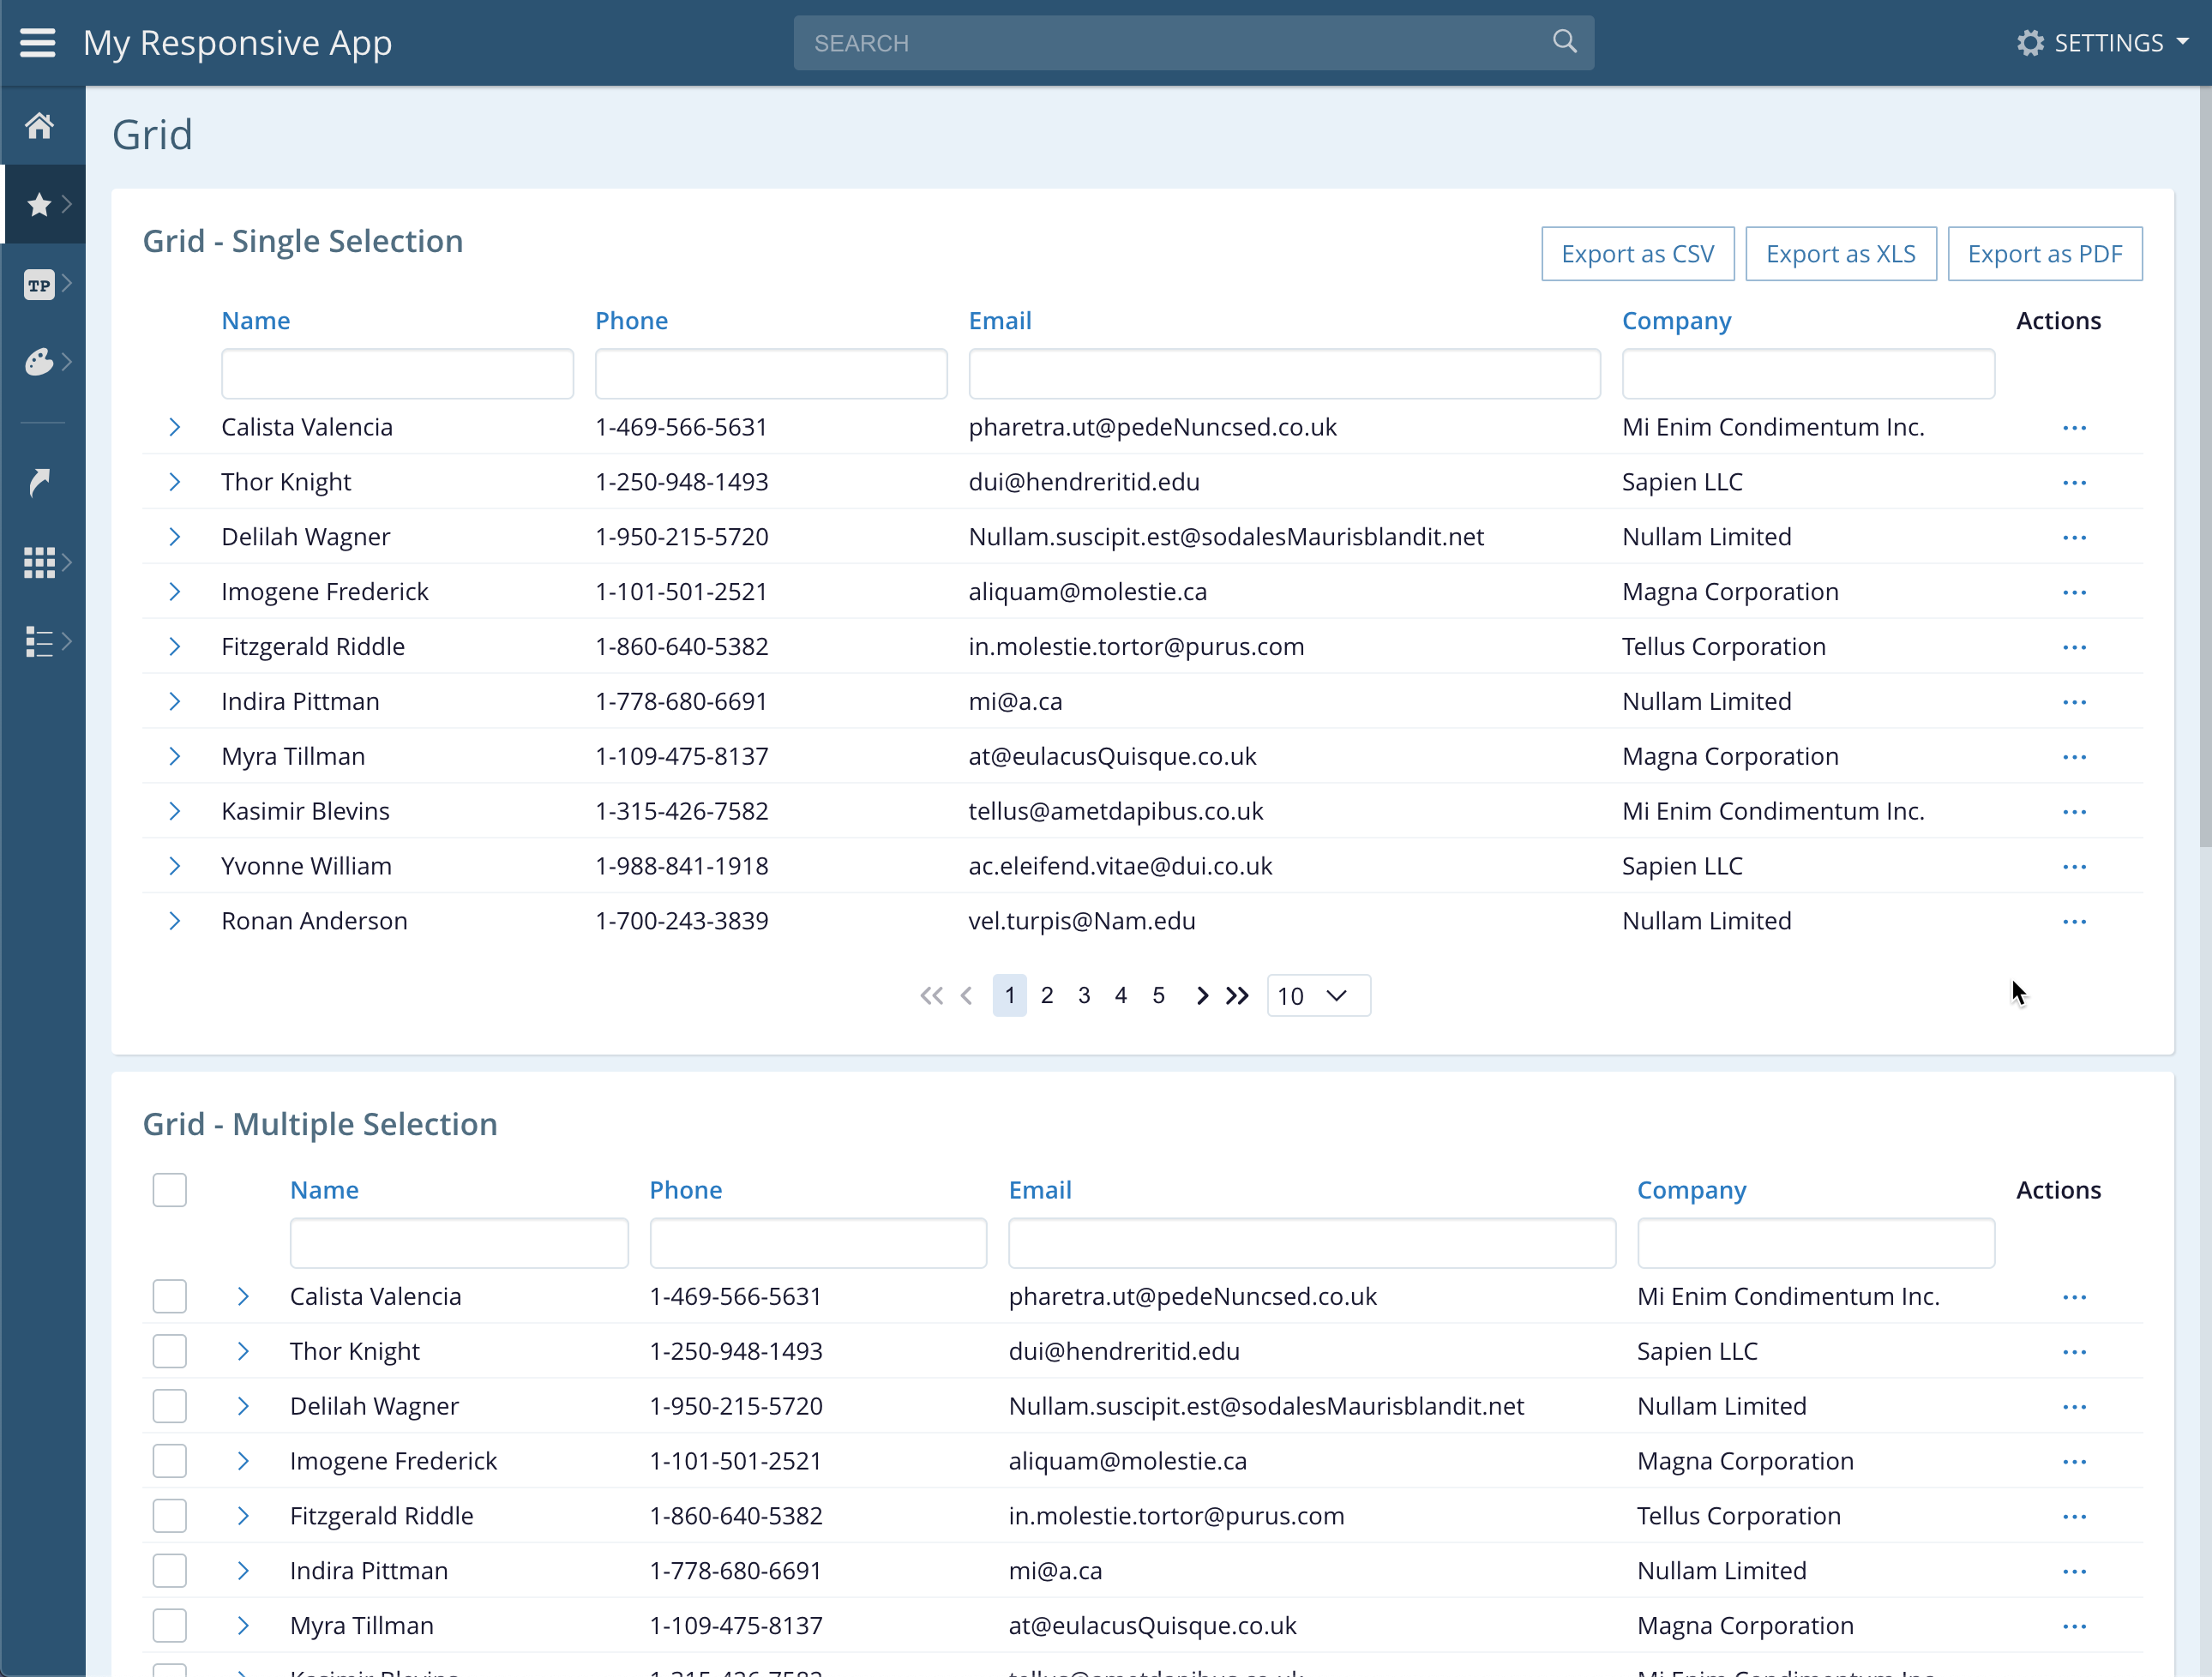The width and height of the screenshot is (2212, 1677).
Task: Click the hamburger menu icon
Action: pos(38,43)
